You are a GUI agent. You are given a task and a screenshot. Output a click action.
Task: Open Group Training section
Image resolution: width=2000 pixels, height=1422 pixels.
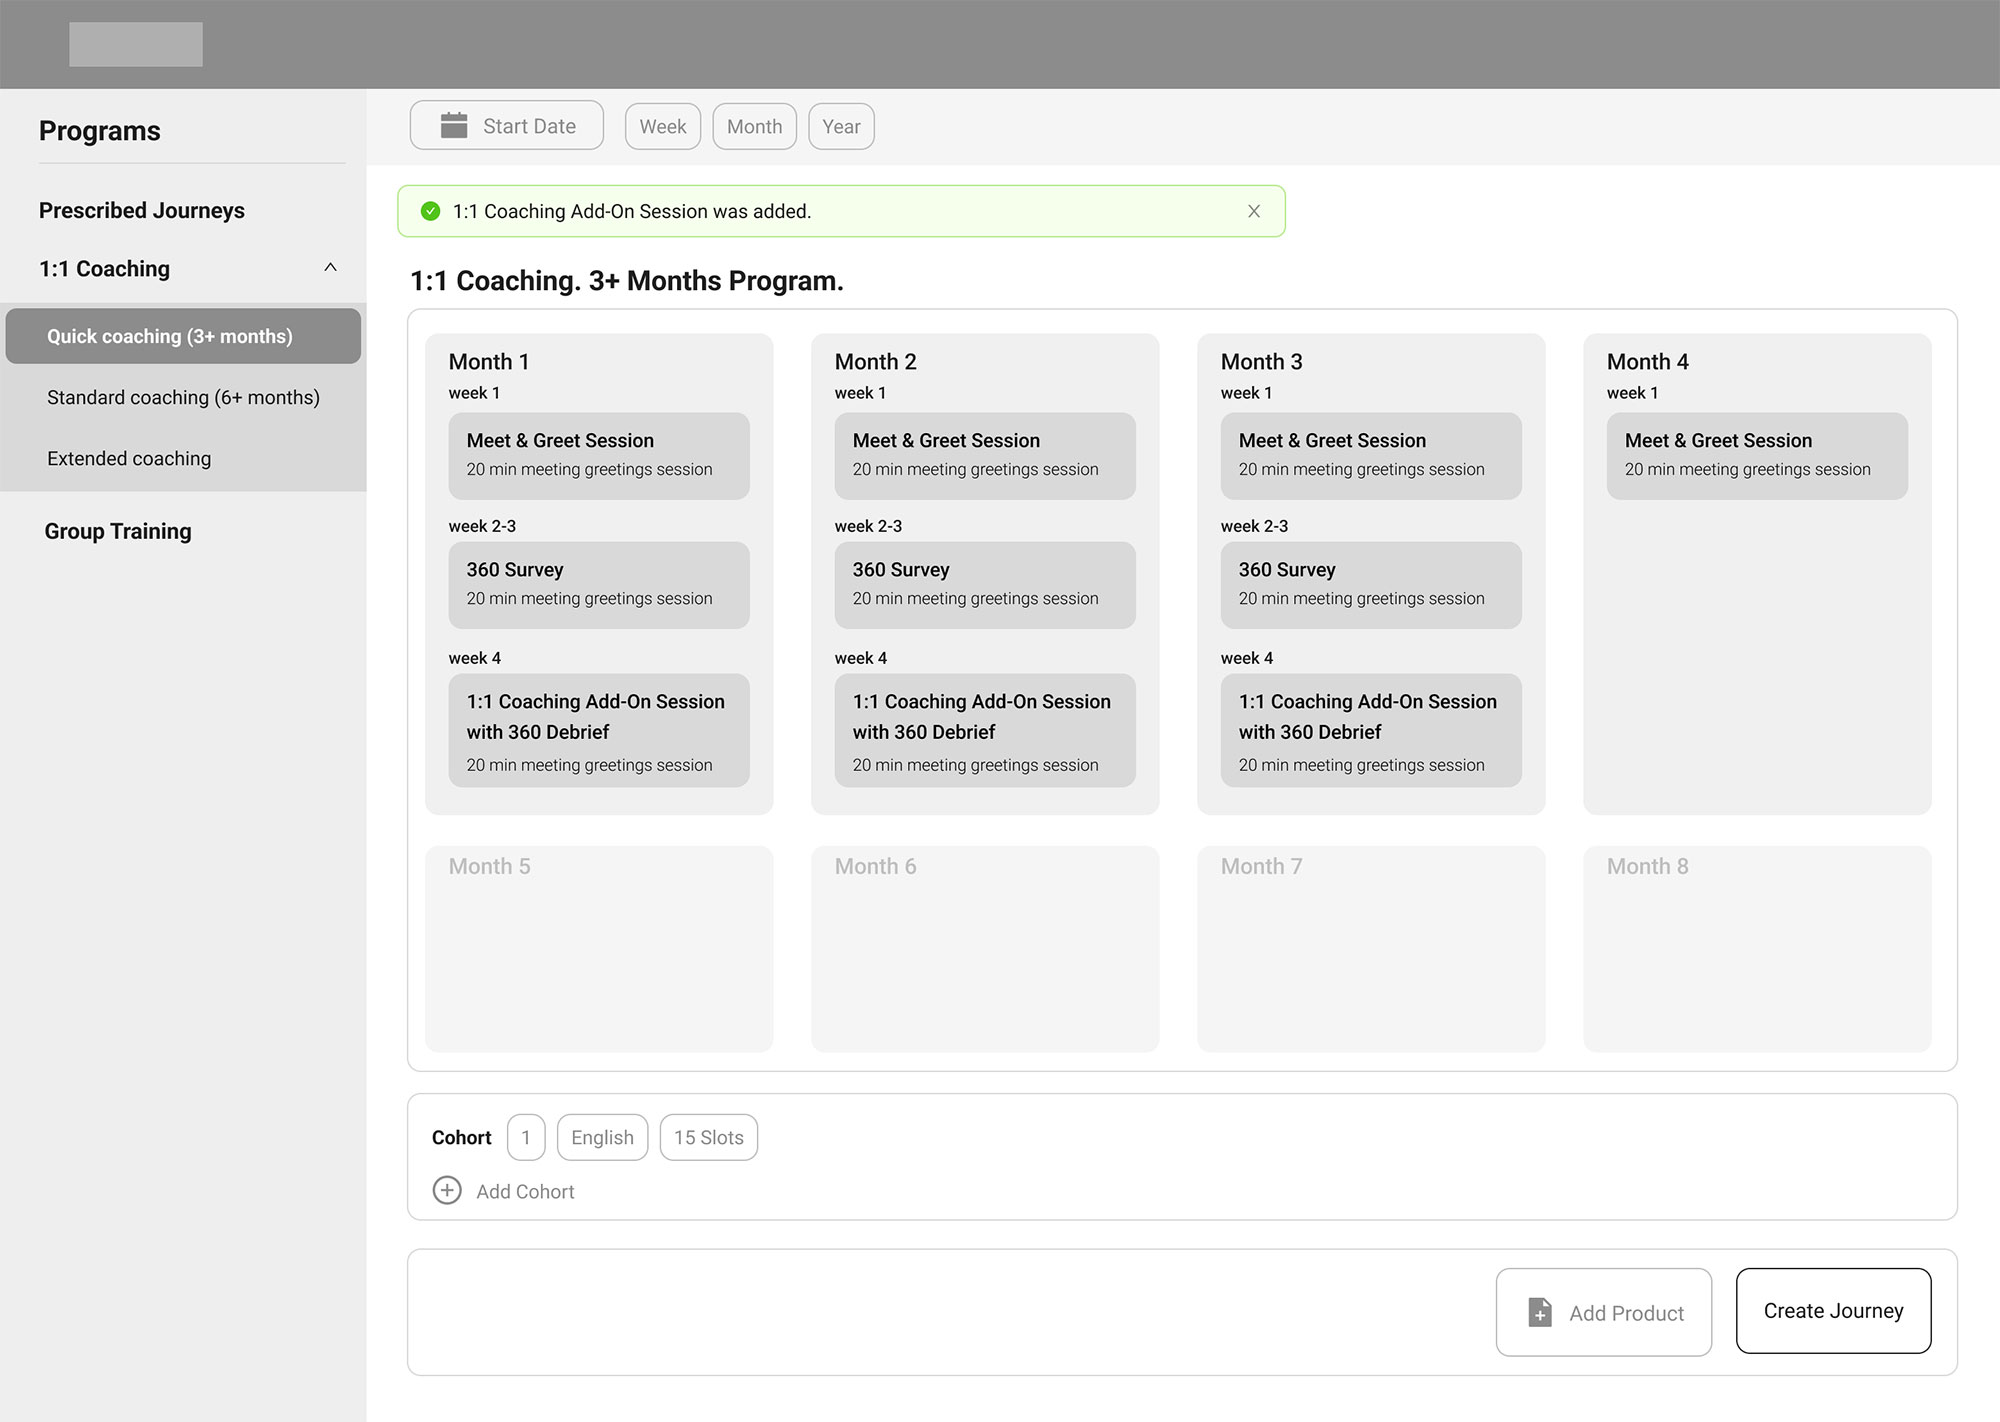click(118, 532)
